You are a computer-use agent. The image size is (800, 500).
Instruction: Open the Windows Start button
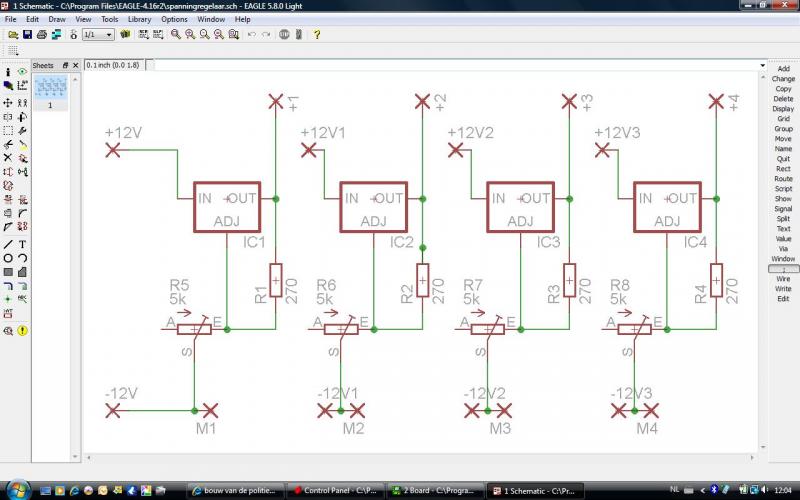point(18,490)
